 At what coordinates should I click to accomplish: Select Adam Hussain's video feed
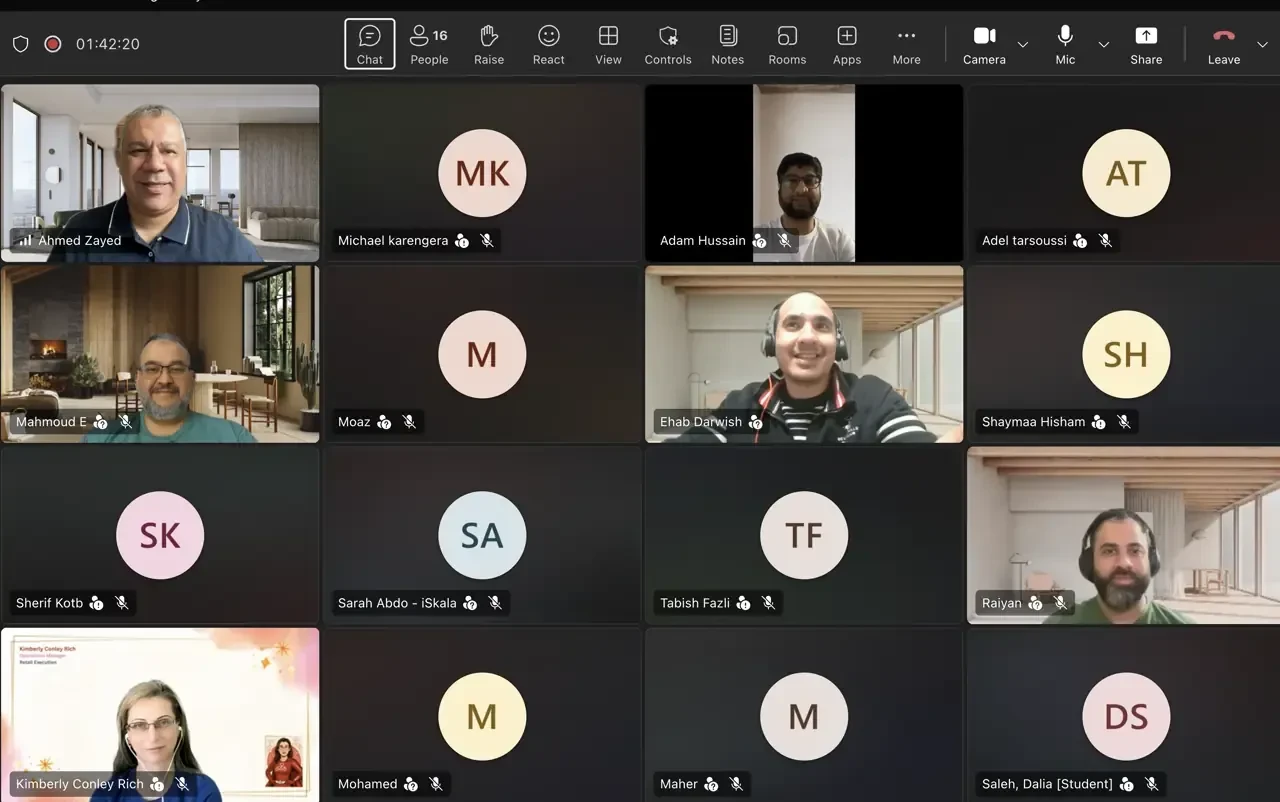pyautogui.click(x=804, y=173)
